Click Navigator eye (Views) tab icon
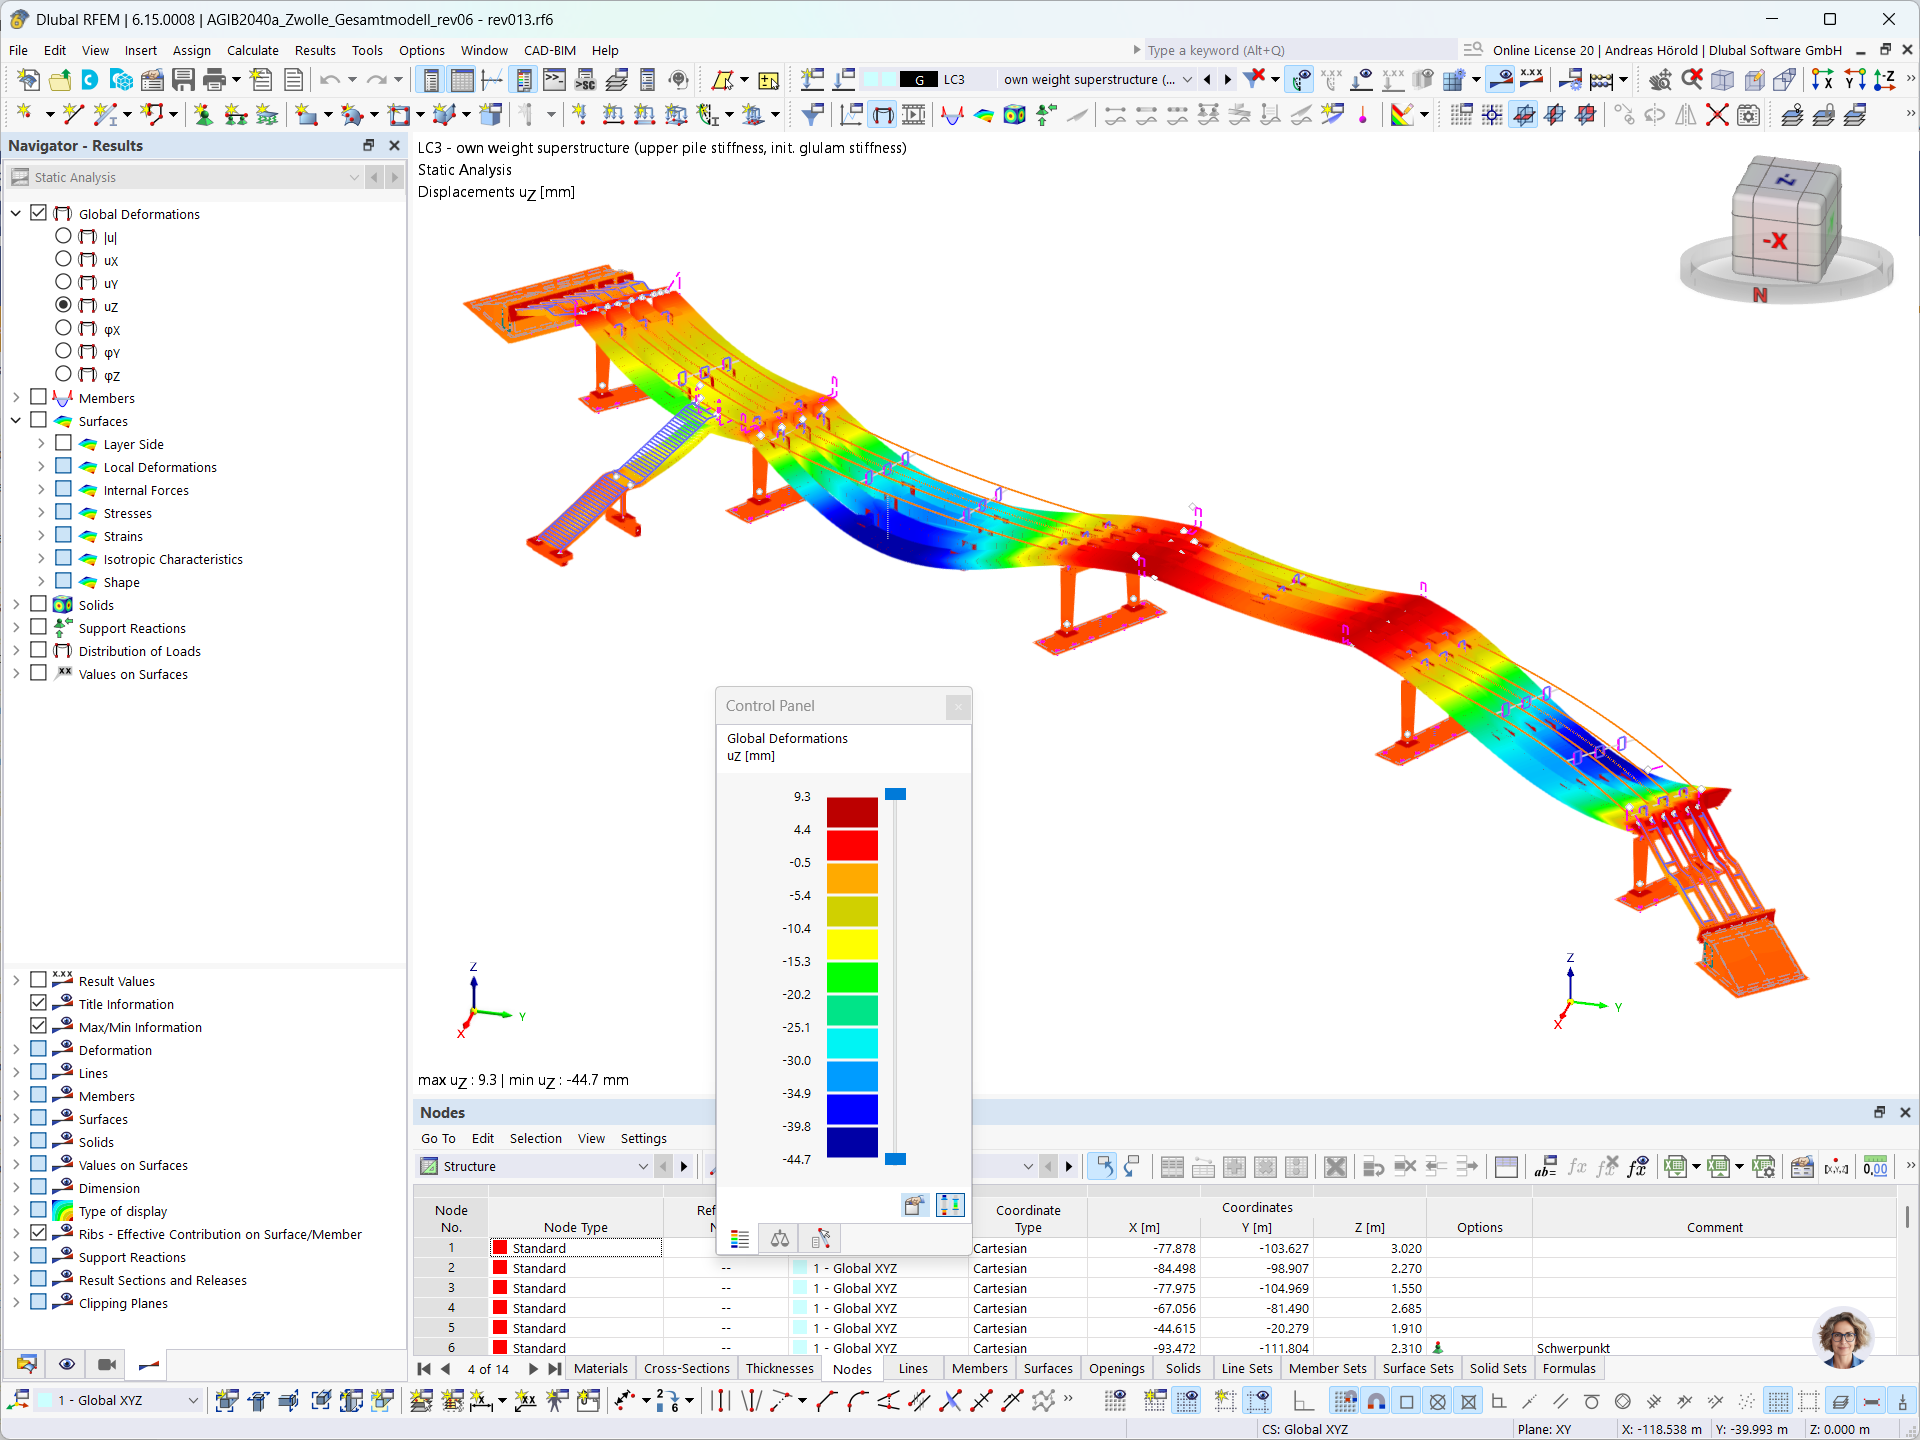 pos(67,1365)
